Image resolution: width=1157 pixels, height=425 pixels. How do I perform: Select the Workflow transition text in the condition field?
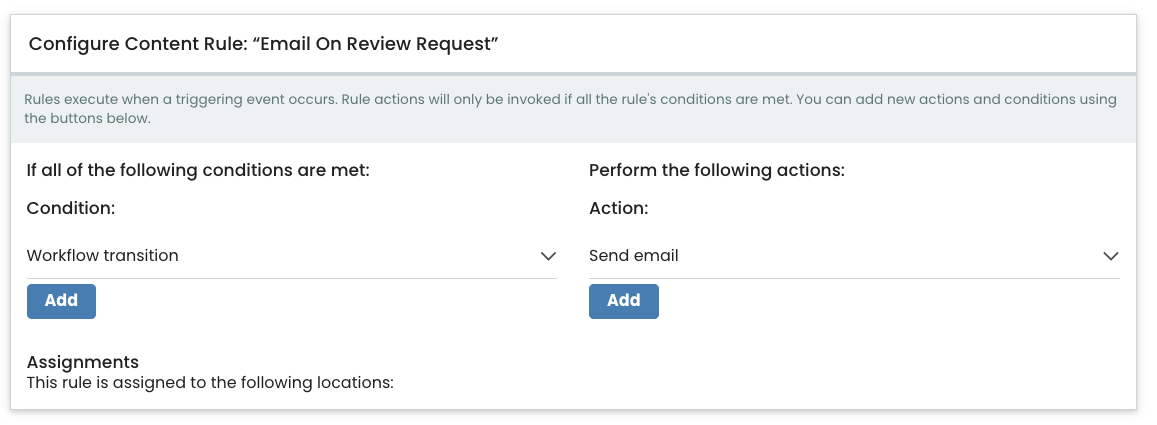(103, 256)
